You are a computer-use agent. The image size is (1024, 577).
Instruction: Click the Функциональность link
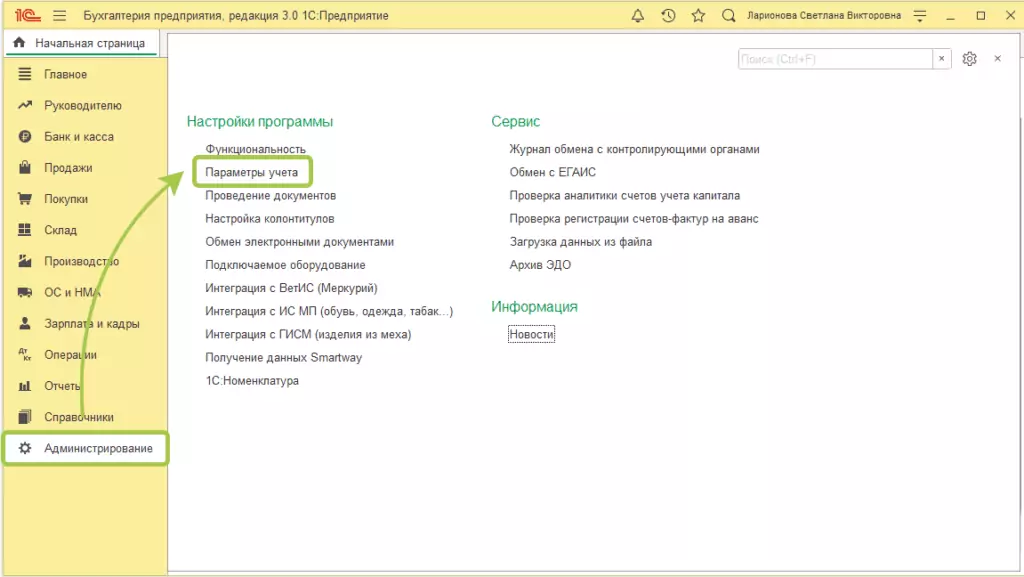coord(255,149)
